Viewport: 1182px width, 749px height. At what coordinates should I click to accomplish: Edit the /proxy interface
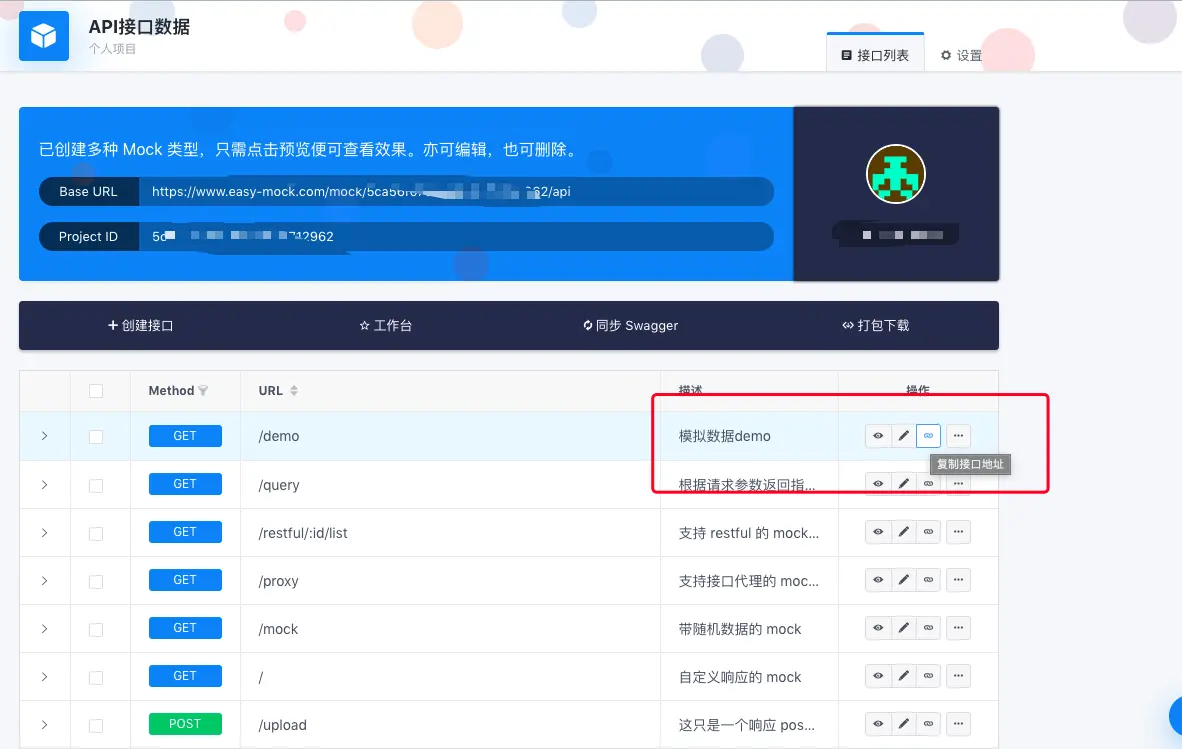pos(903,580)
